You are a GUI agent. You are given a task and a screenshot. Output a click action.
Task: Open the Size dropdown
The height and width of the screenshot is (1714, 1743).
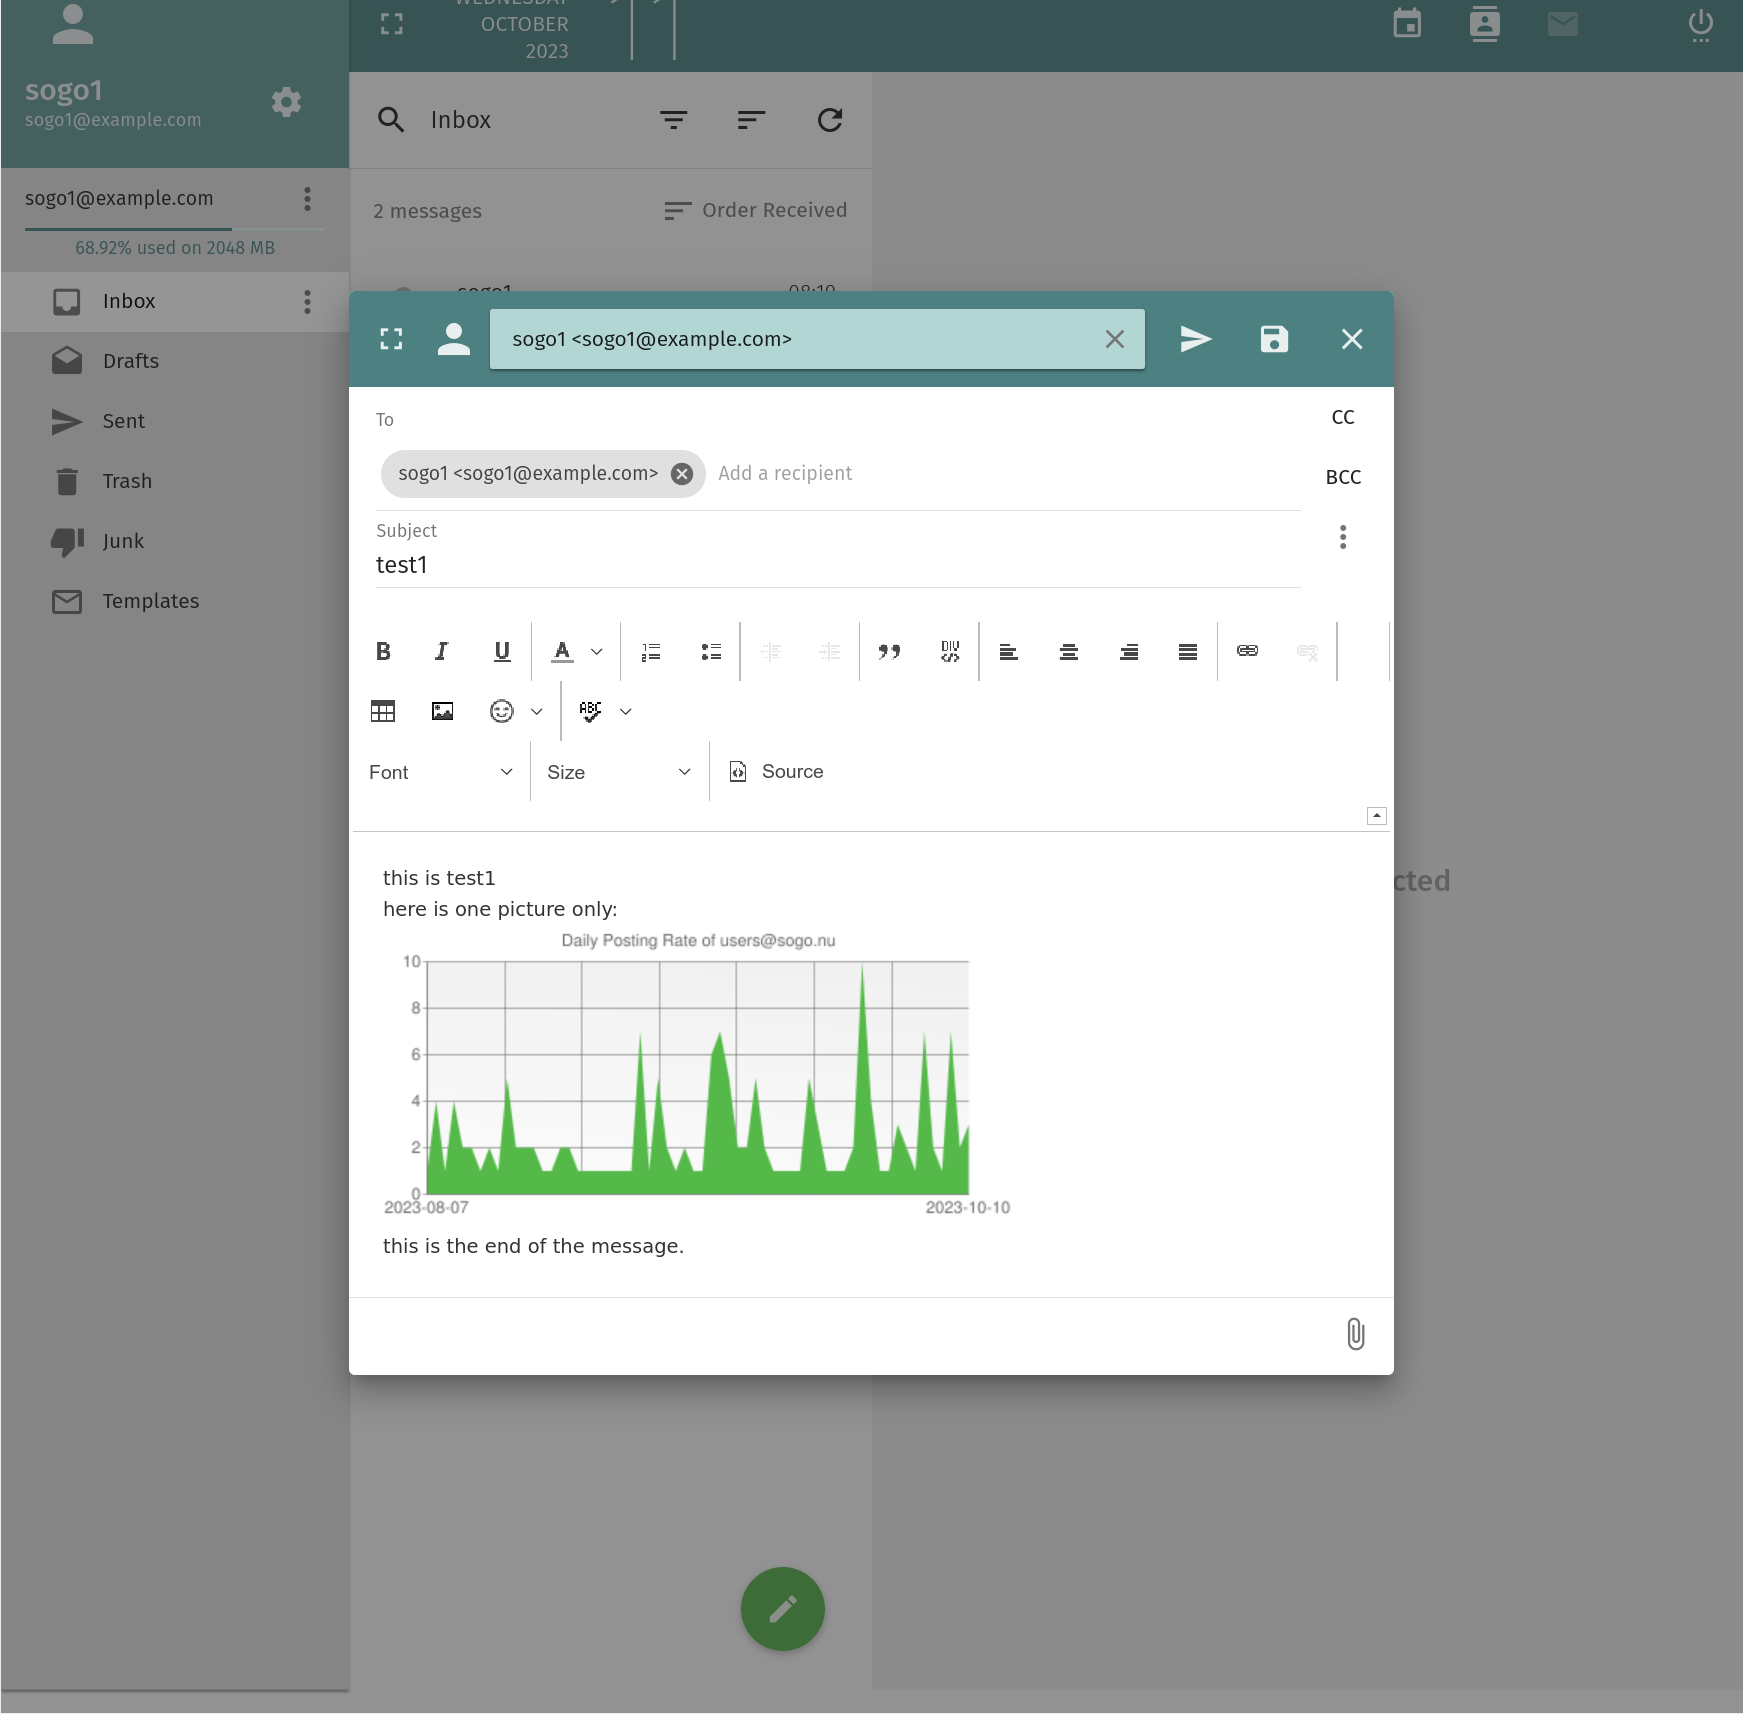(x=618, y=772)
